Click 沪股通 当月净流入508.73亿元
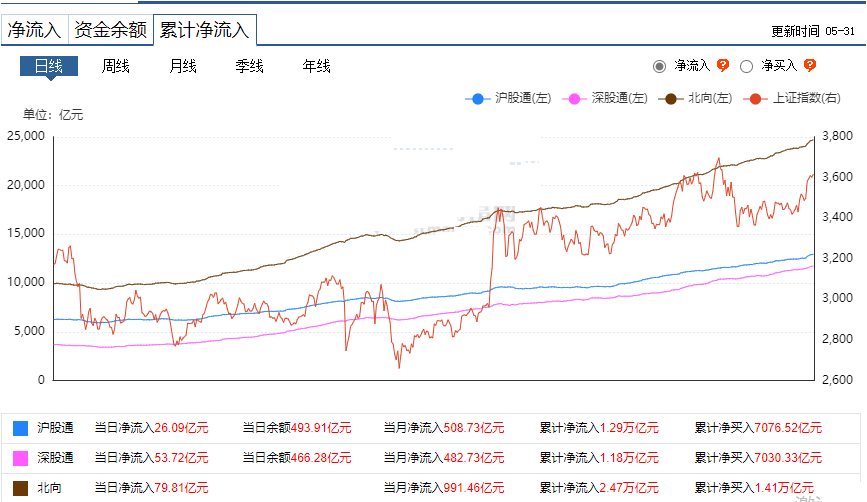 pyautogui.click(x=444, y=428)
